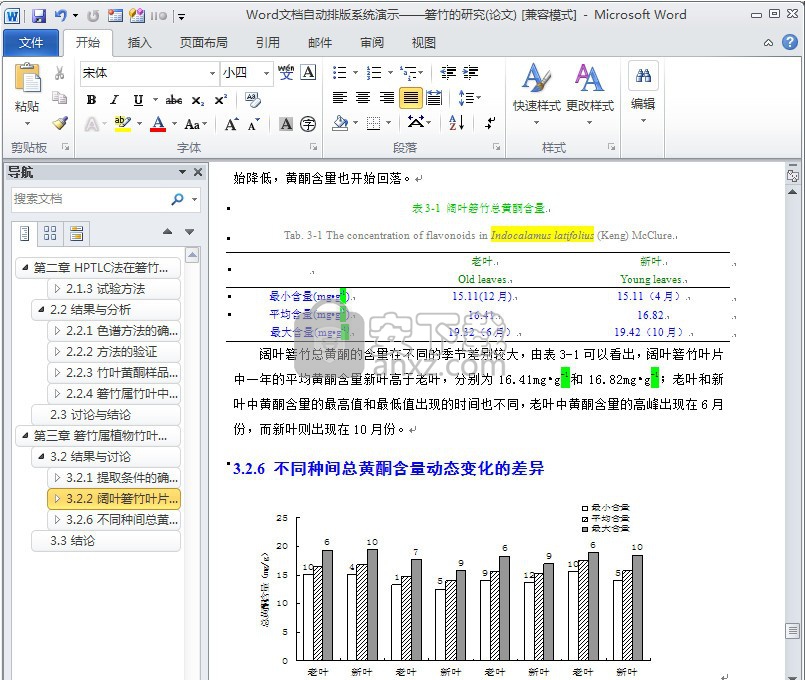Image resolution: width=805 pixels, height=680 pixels.
Task: Apply strikethrough to text
Action: click(174, 100)
